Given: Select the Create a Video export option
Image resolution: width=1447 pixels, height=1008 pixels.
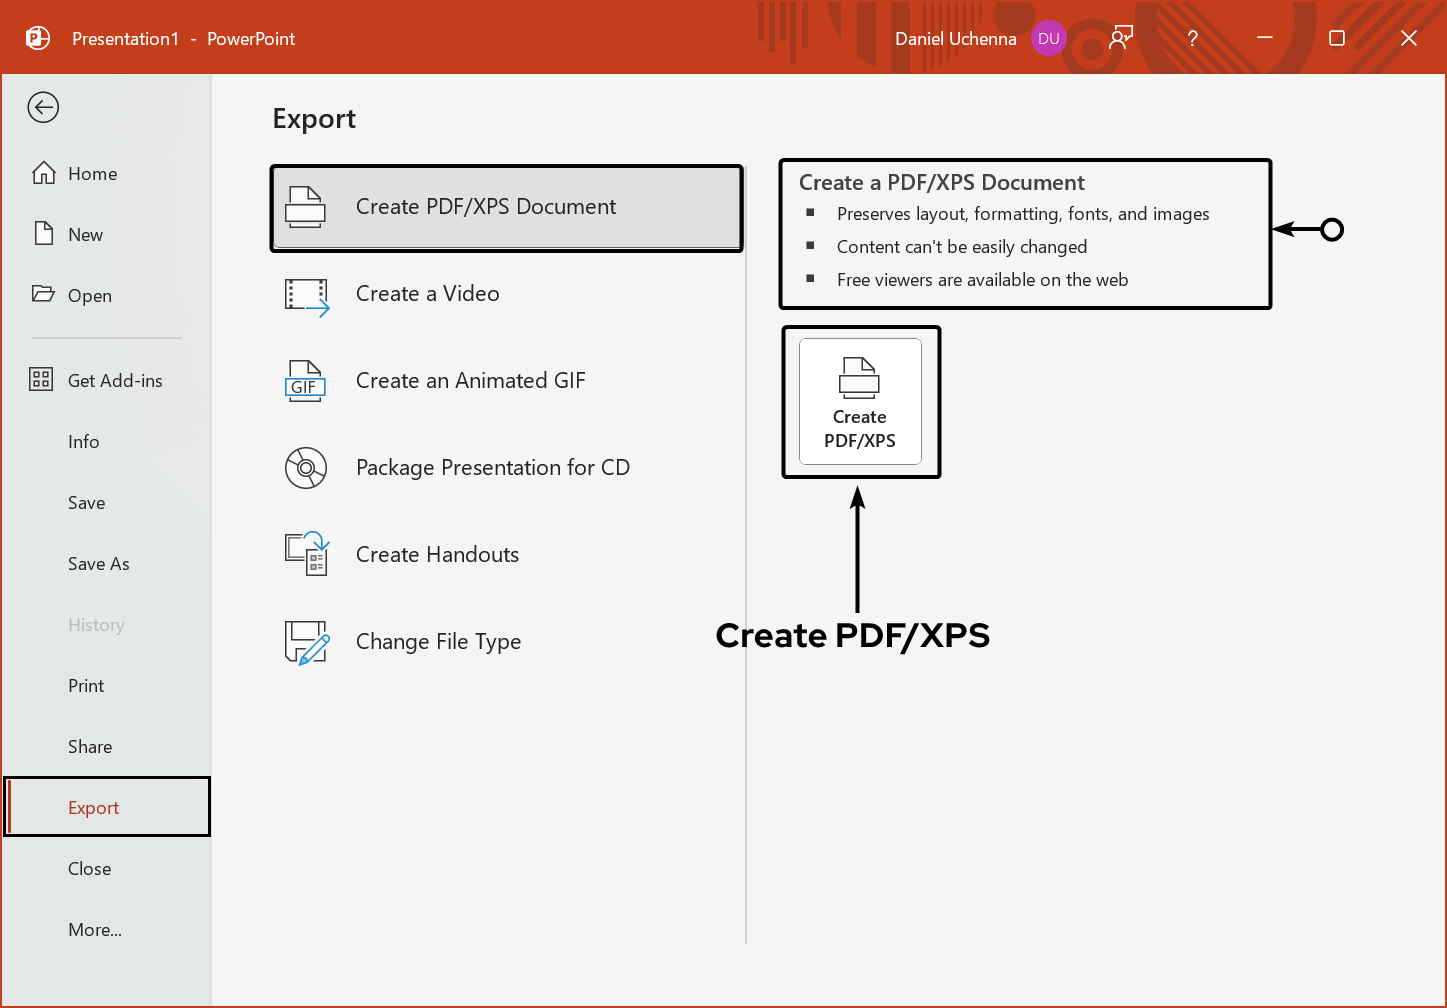Looking at the screenshot, I should click(x=427, y=293).
